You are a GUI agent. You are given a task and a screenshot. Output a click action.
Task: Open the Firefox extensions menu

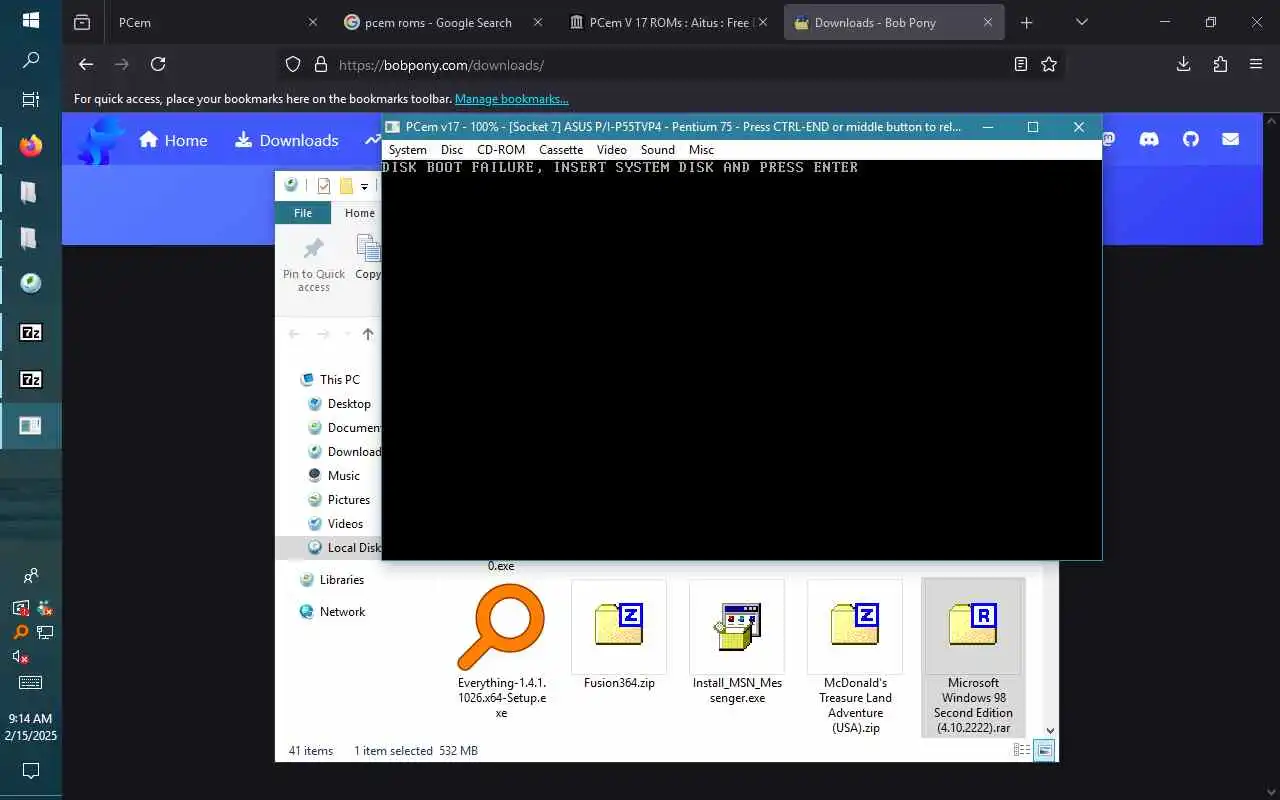[x=1220, y=64]
